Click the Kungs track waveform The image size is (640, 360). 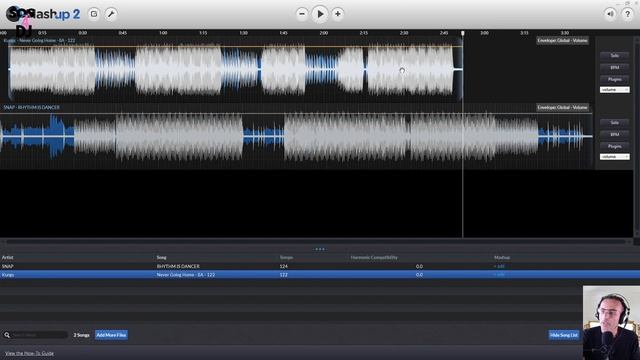pyautogui.click(x=235, y=70)
